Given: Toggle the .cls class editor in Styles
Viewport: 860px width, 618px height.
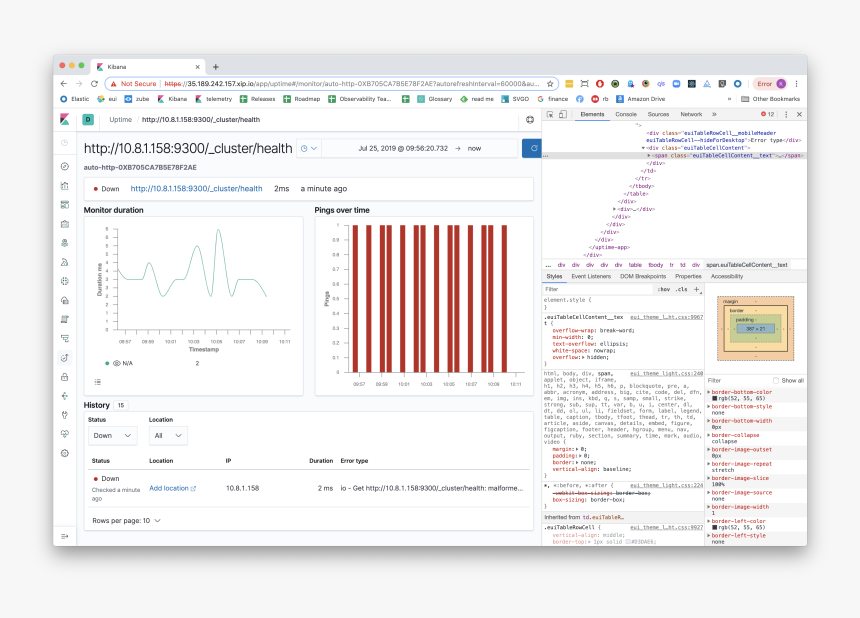Looking at the screenshot, I should 682,289.
